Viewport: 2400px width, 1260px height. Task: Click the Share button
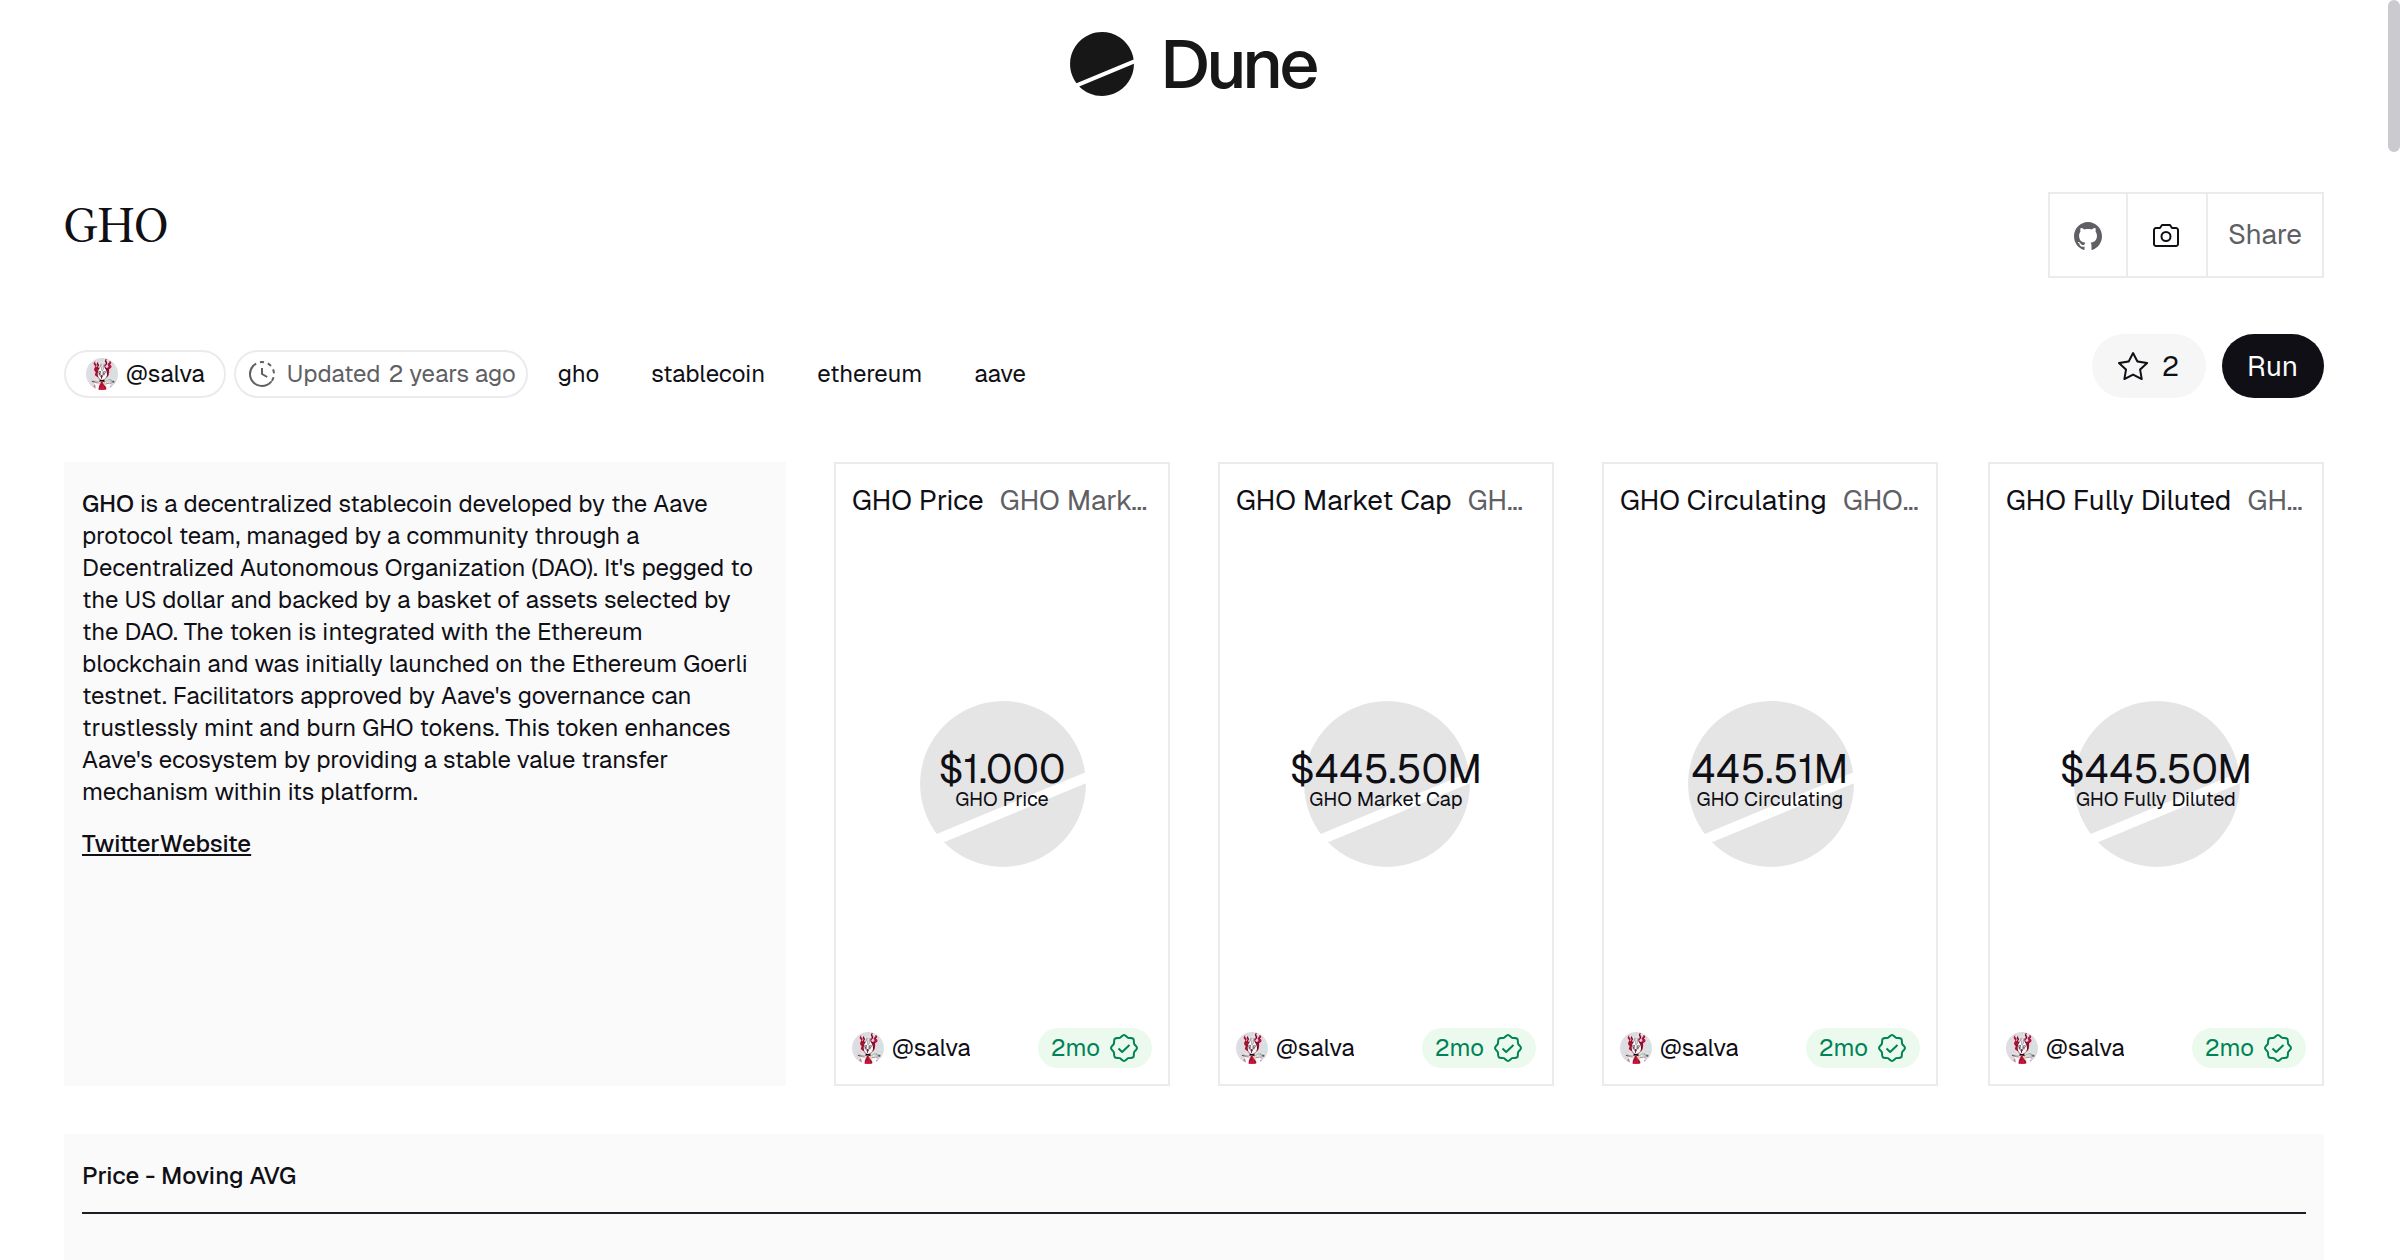2264,235
